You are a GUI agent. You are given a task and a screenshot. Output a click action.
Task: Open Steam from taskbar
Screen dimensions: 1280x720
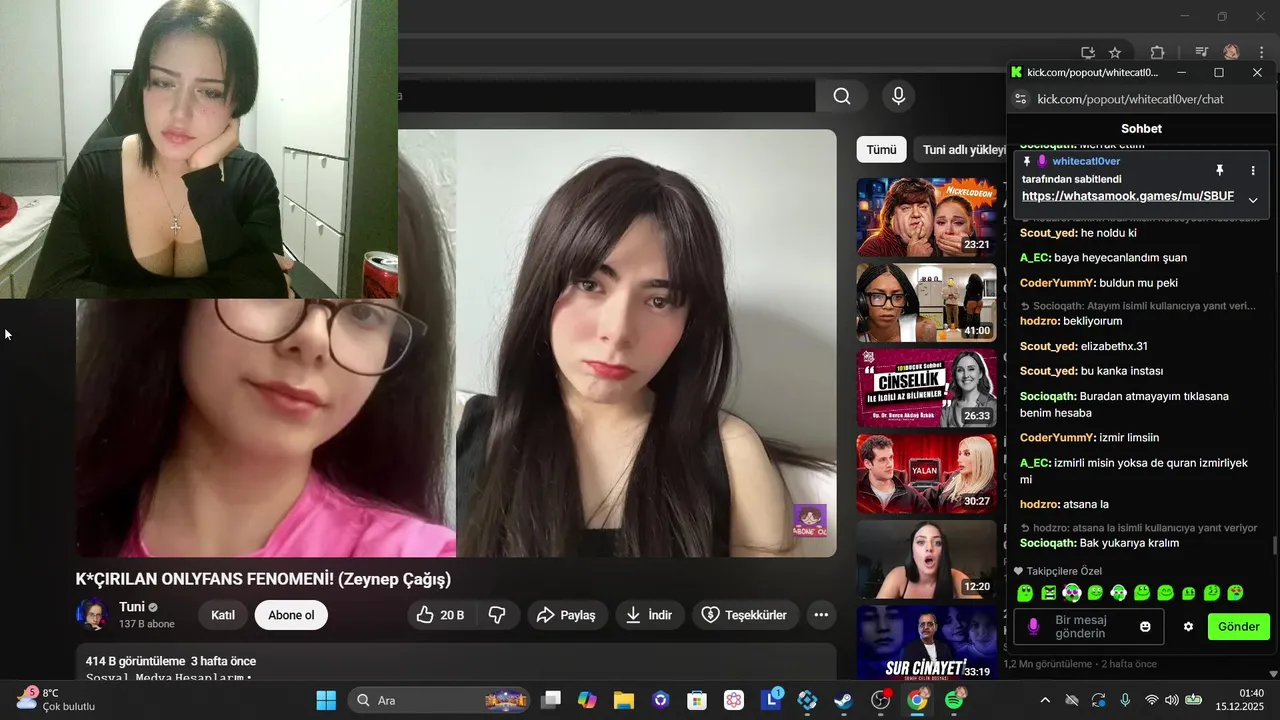click(x=844, y=700)
